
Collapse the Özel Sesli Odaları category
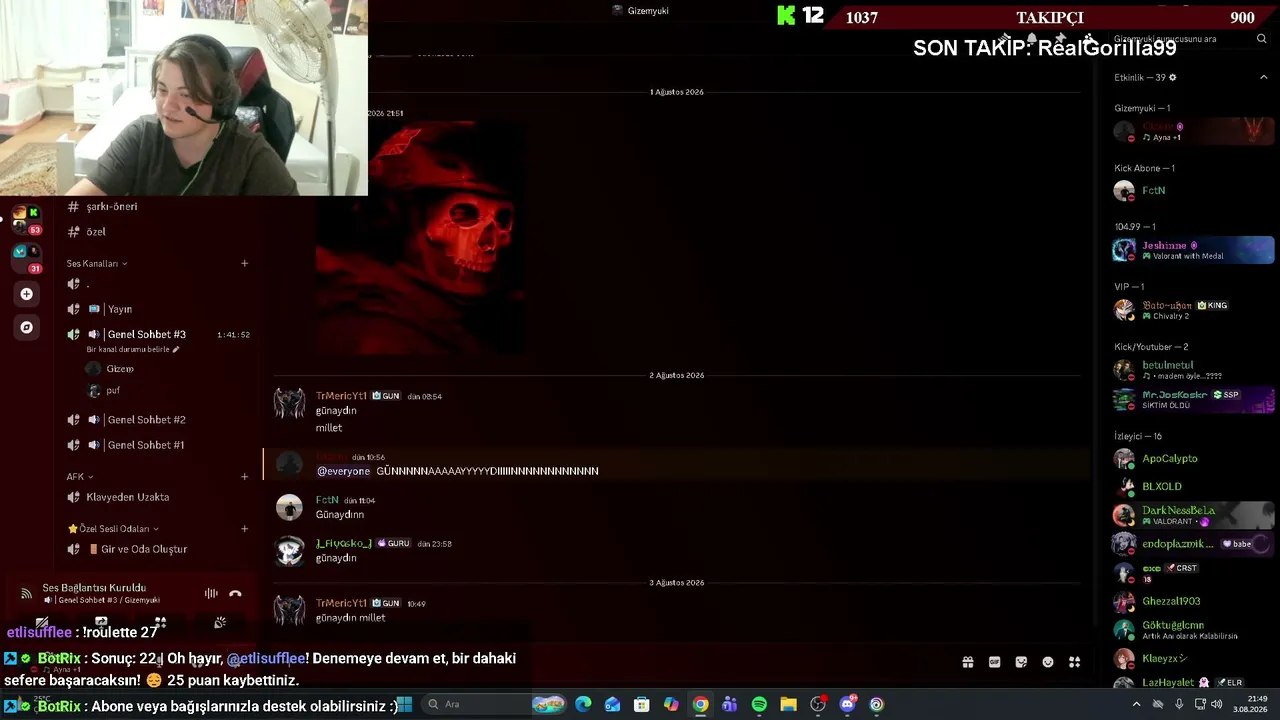[113, 529]
